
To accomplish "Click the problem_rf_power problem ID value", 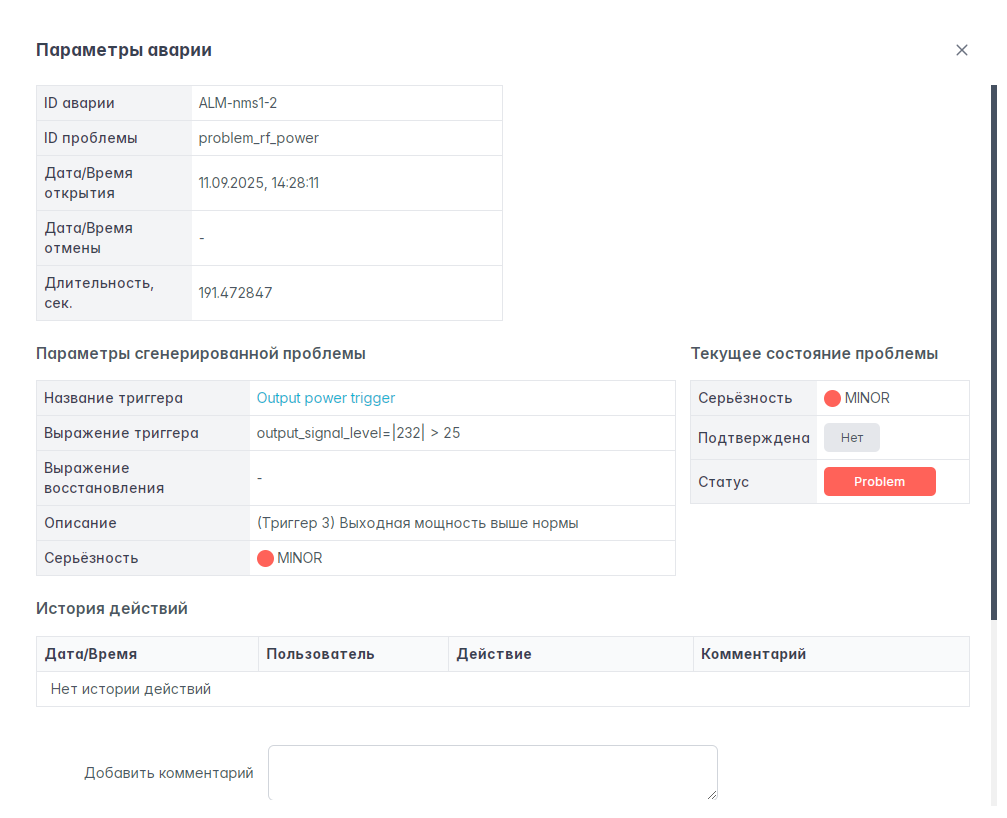I will [x=259, y=138].
